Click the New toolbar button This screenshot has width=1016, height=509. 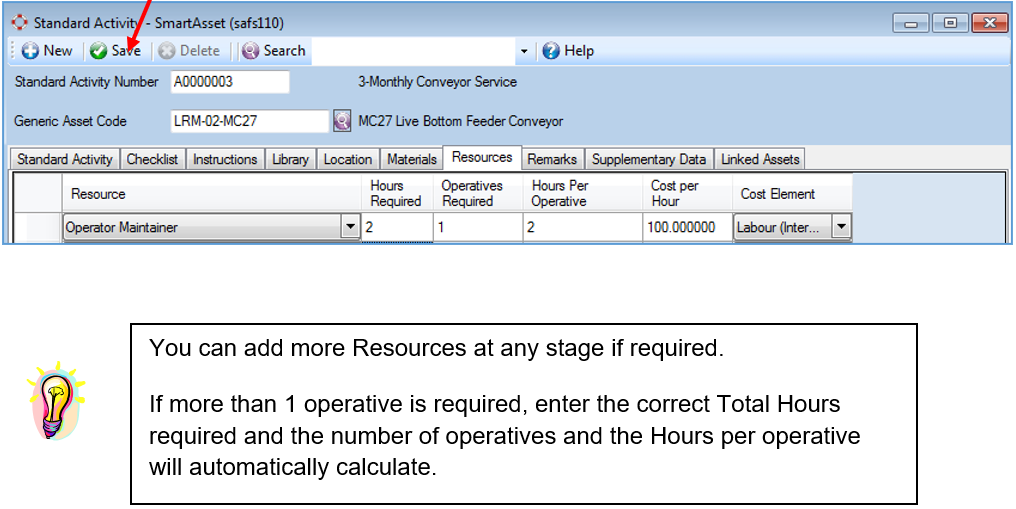click(47, 51)
